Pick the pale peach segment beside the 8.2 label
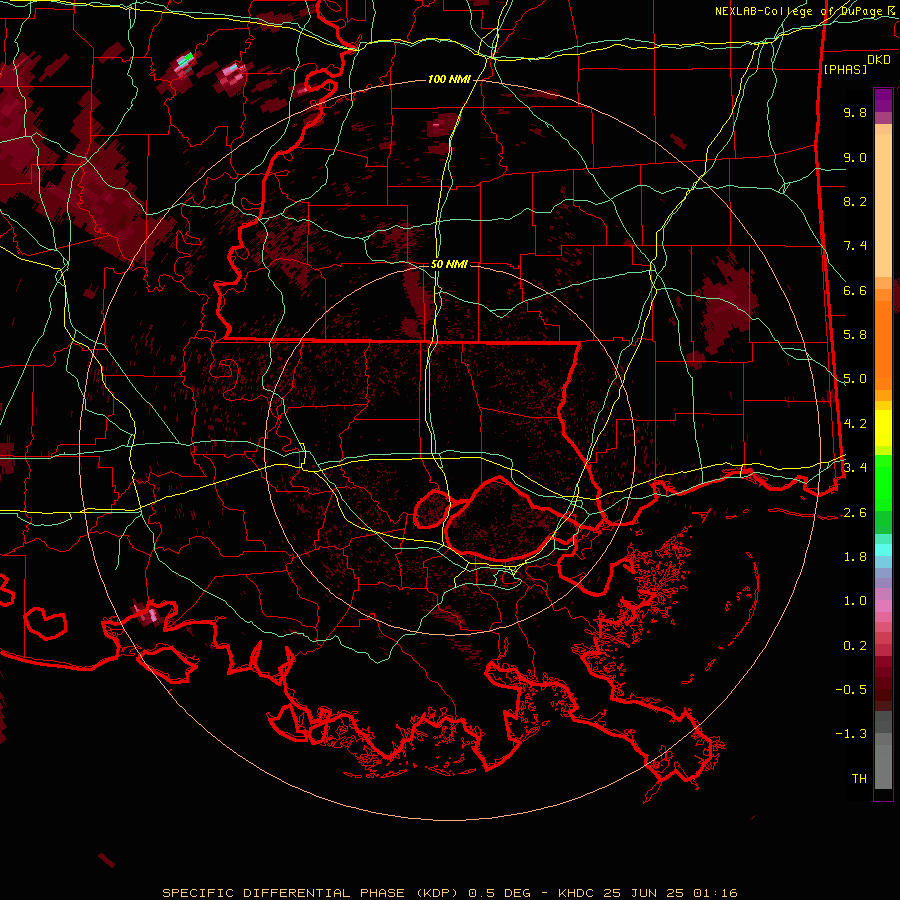Viewport: 900px width, 900px height. click(x=883, y=205)
